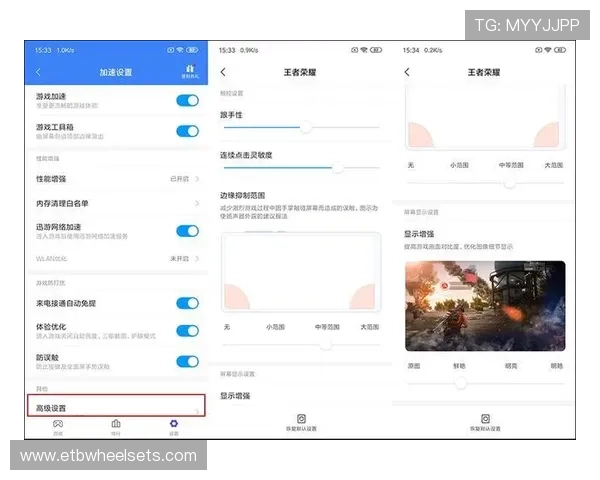
Task: Tap the 性能增强 label
Action: coord(51,179)
